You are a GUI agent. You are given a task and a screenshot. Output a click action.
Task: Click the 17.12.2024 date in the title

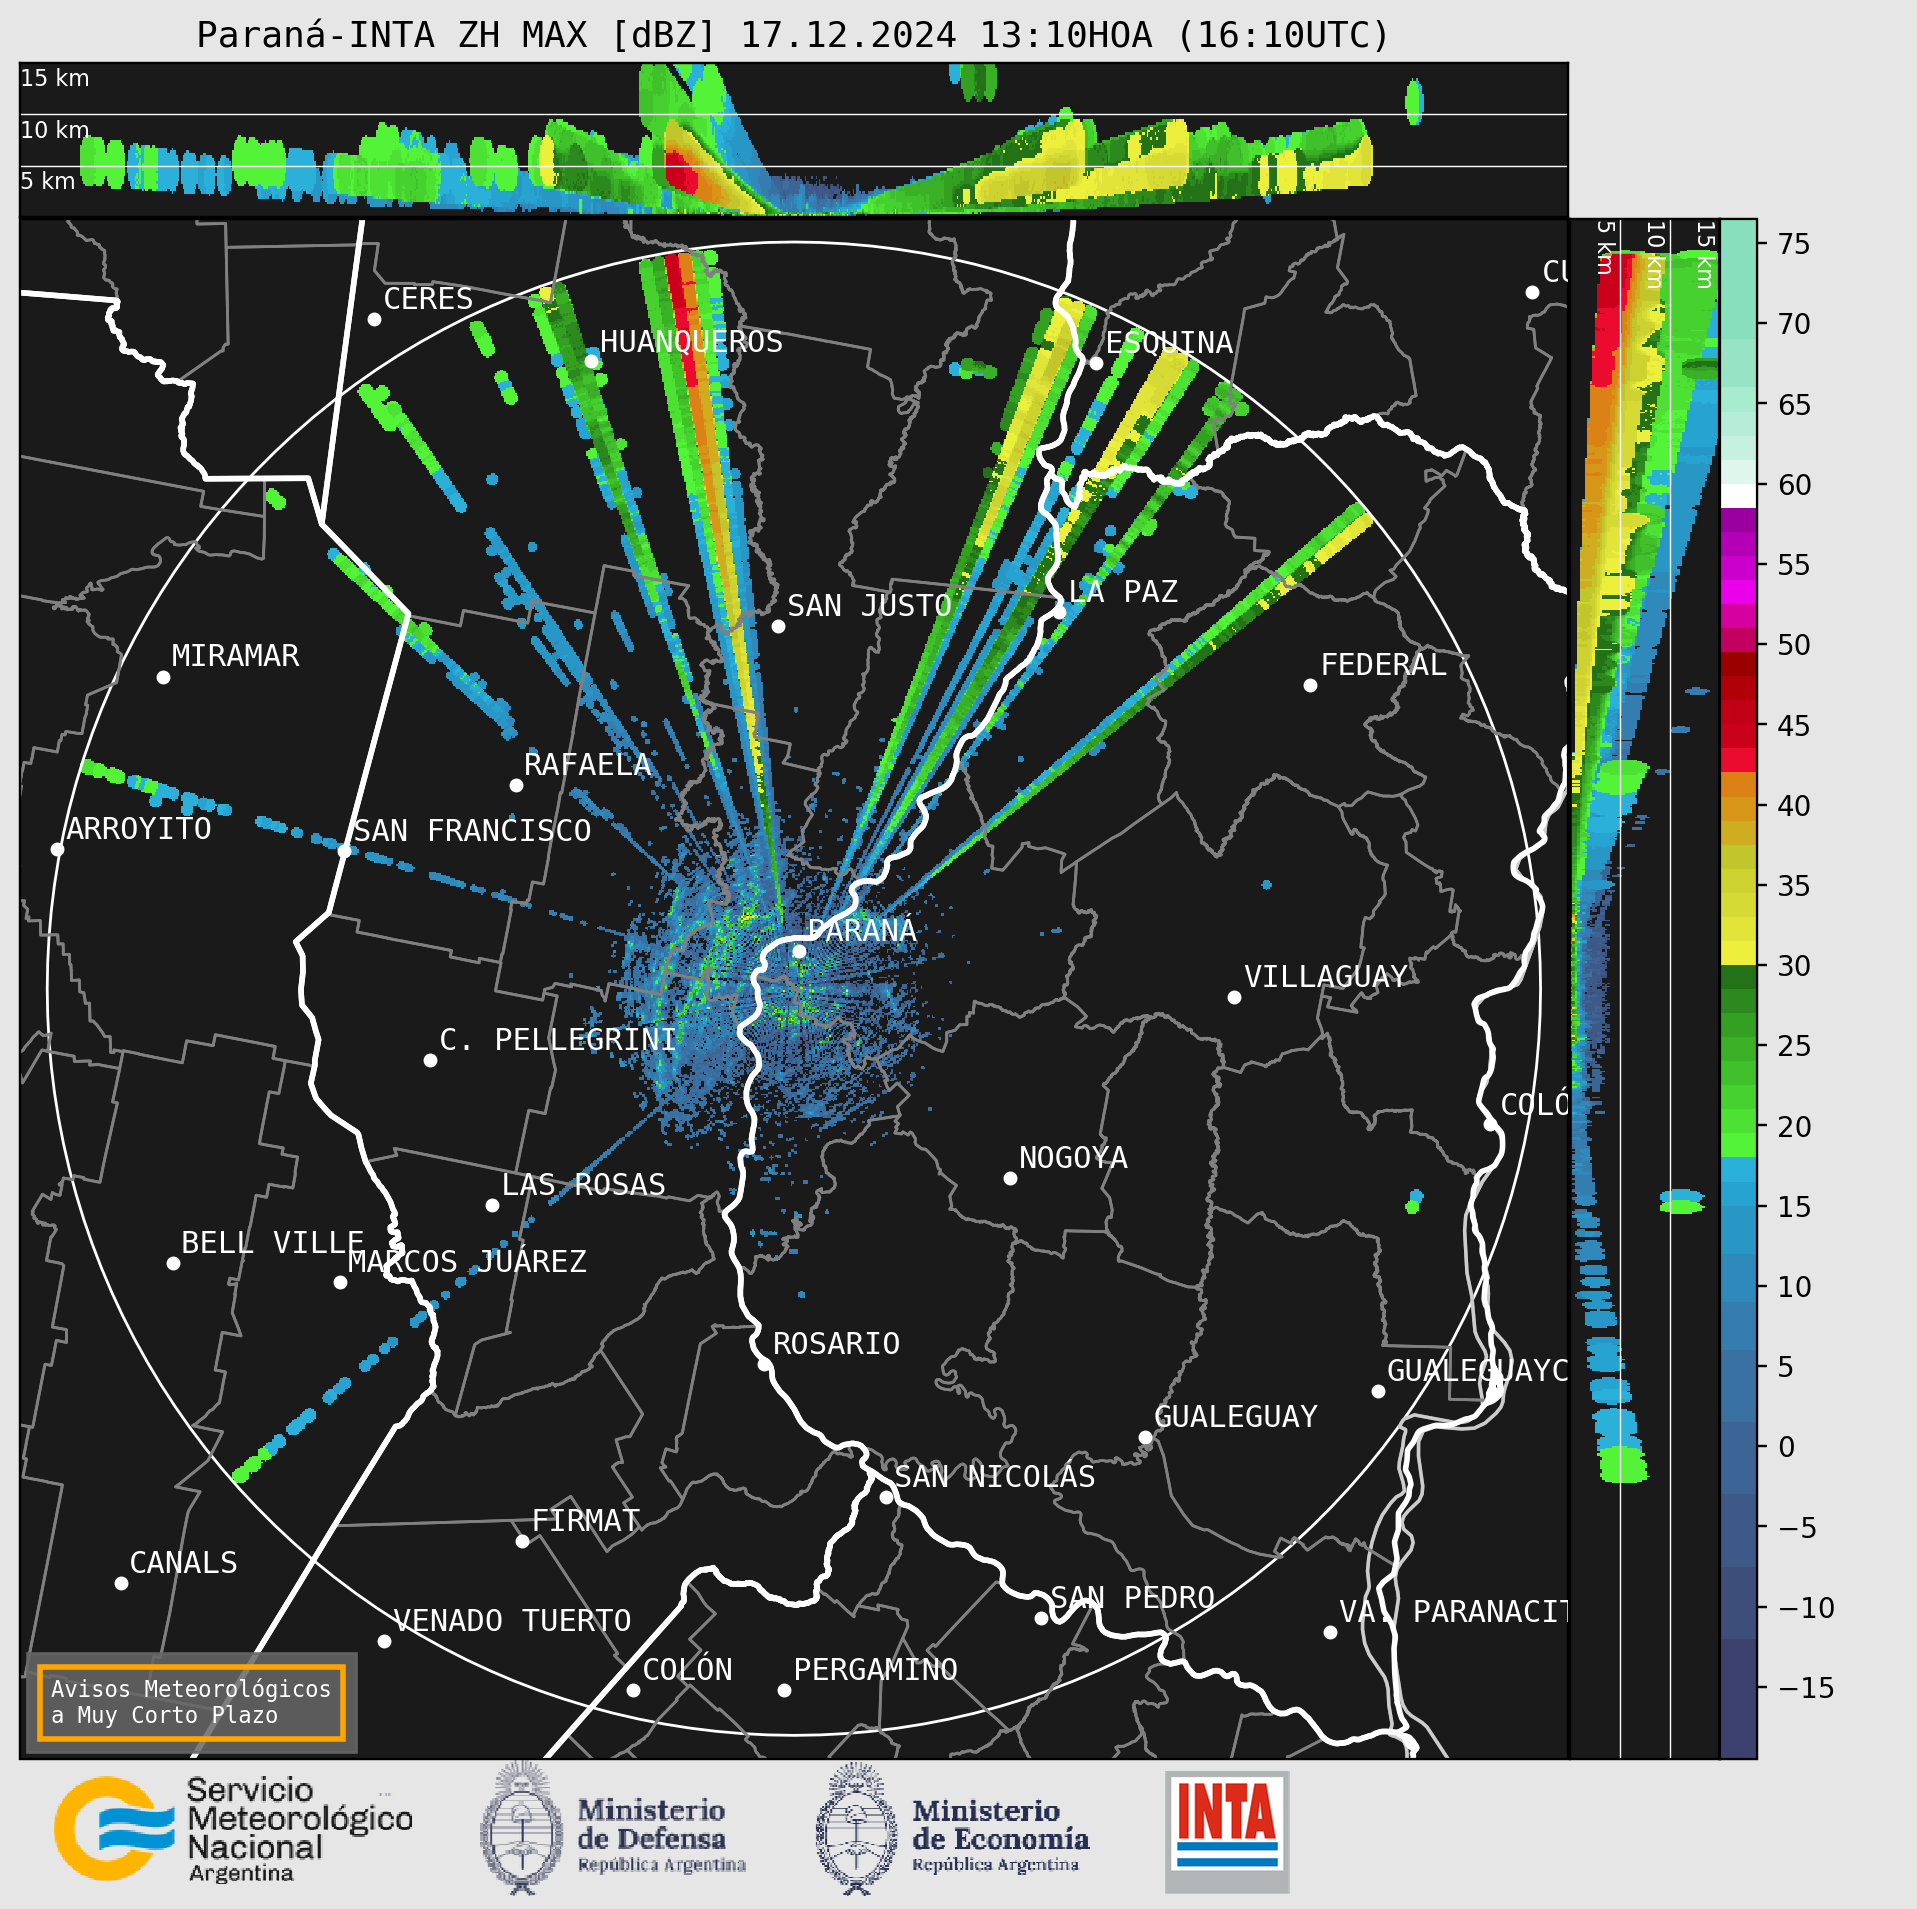coord(848,35)
